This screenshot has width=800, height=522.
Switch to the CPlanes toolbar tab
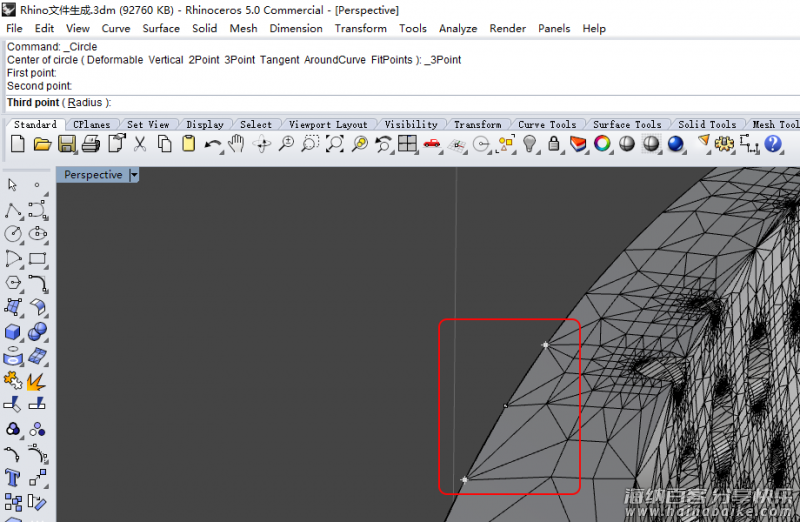click(92, 125)
